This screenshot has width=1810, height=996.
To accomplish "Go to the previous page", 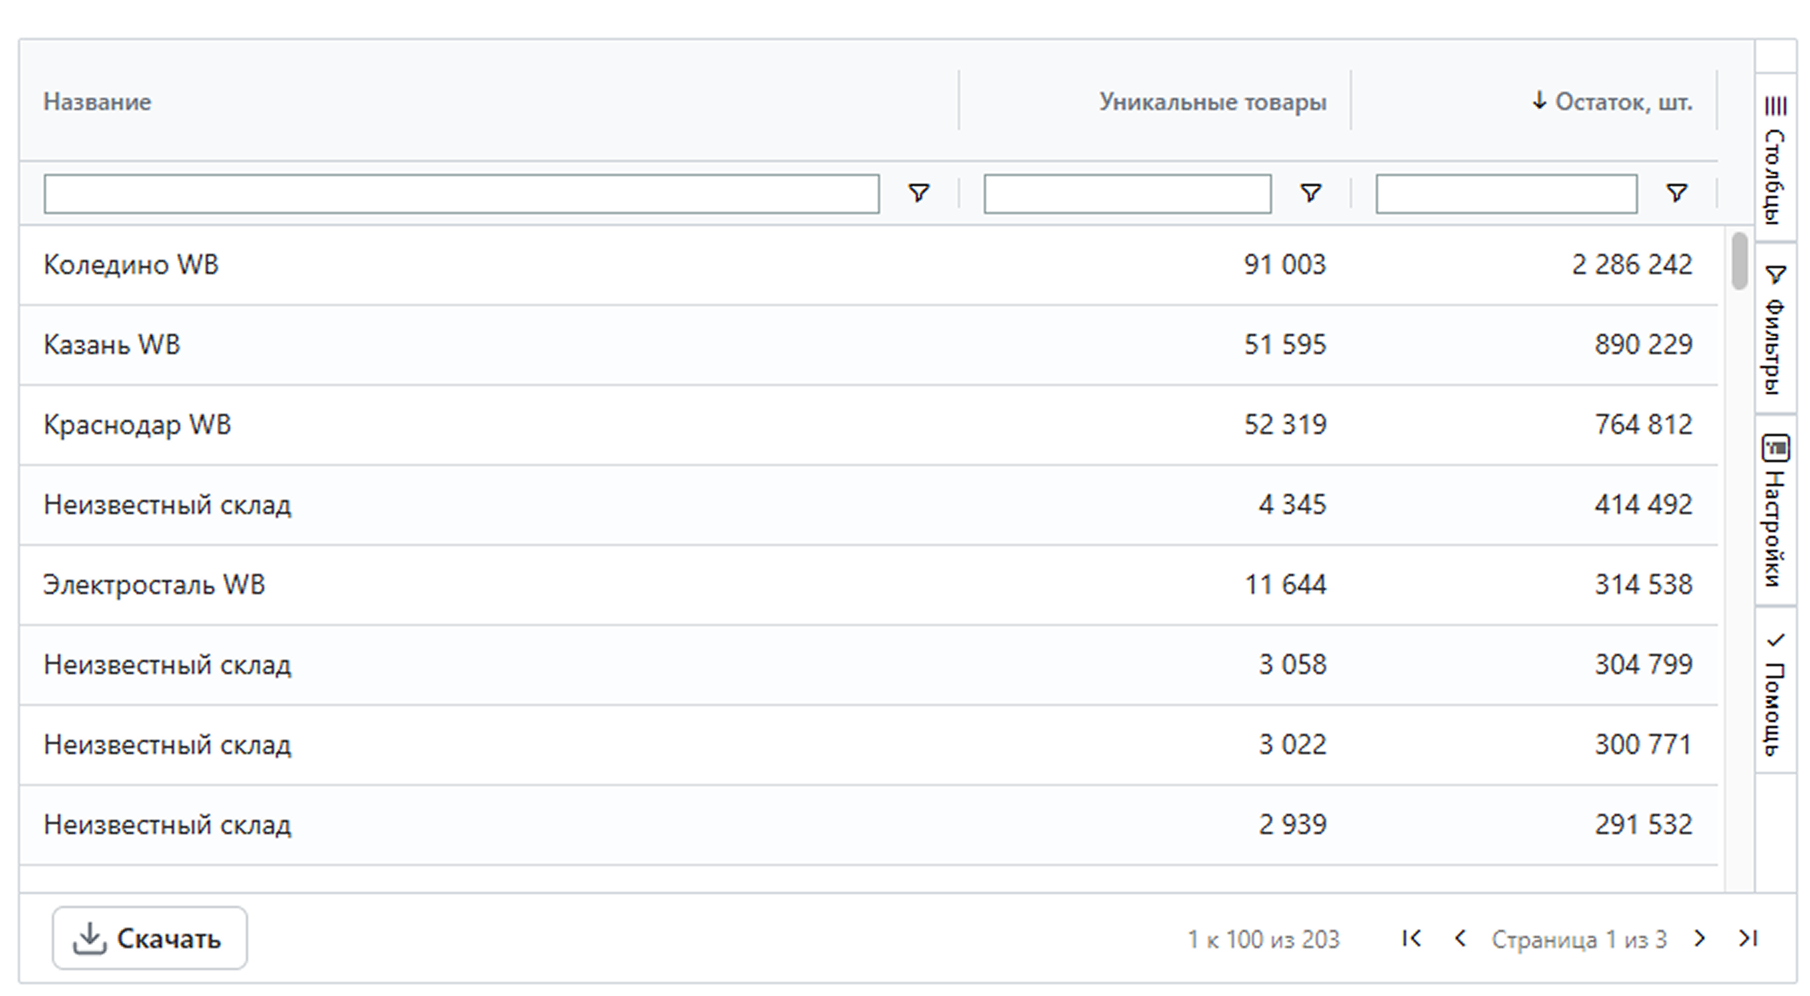I will (1460, 938).
